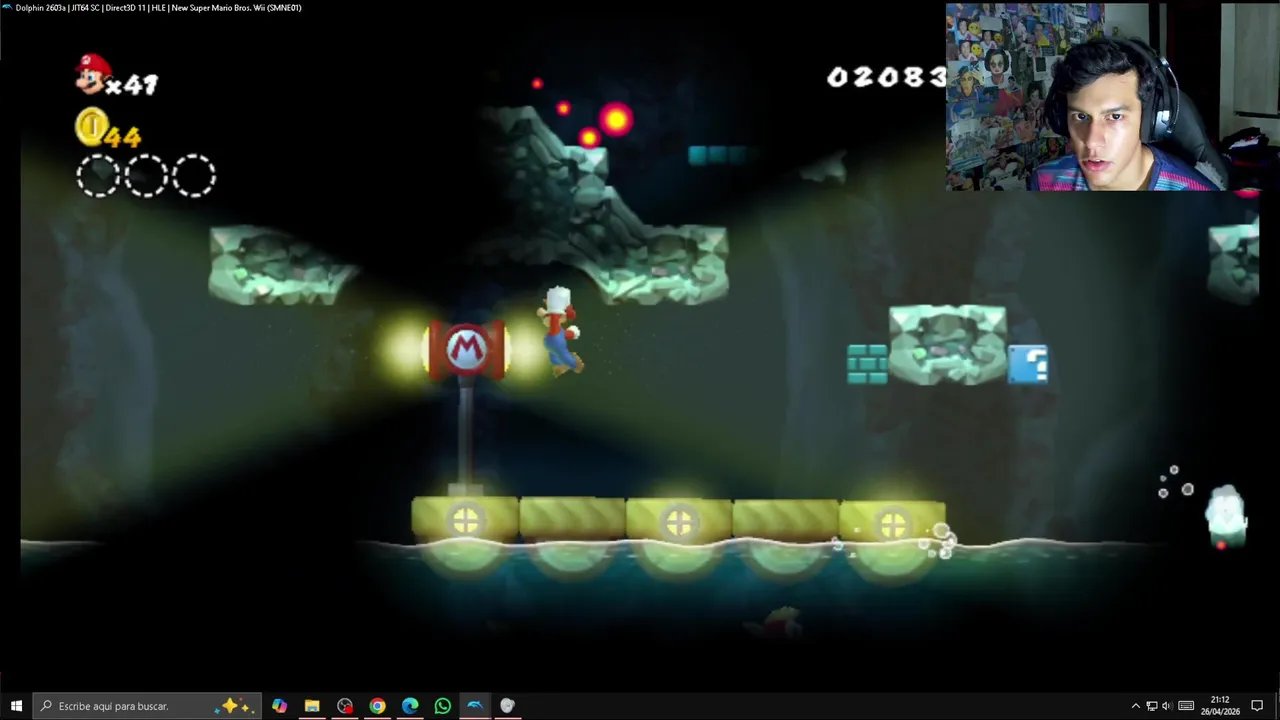Open the Windows Start menu

[x=16, y=706]
